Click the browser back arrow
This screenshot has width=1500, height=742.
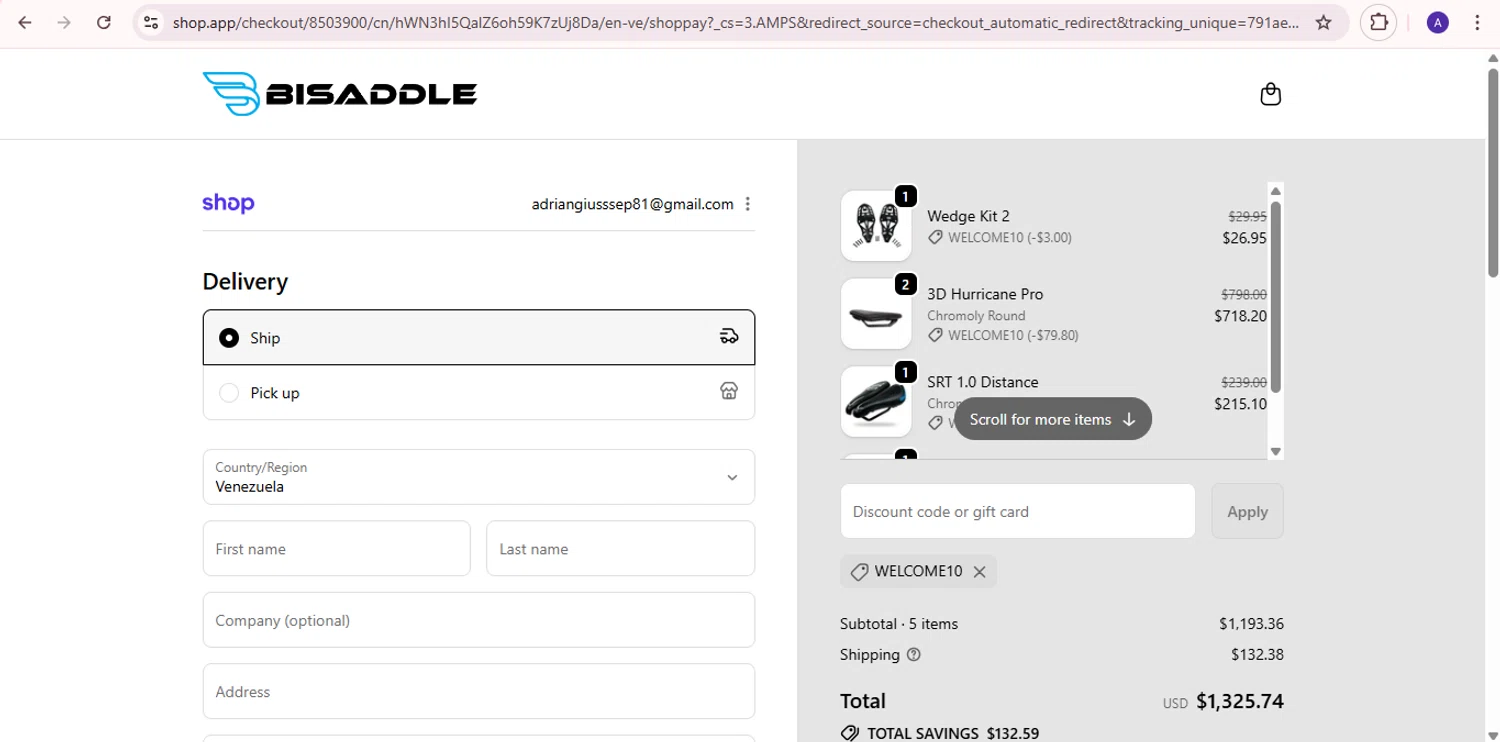[25, 22]
